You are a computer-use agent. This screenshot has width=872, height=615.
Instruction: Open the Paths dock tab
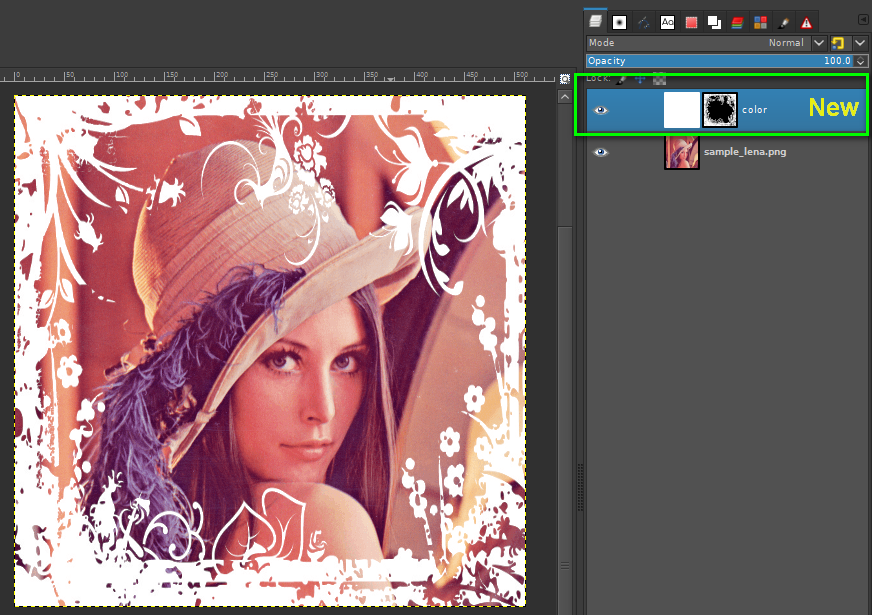(x=643, y=22)
